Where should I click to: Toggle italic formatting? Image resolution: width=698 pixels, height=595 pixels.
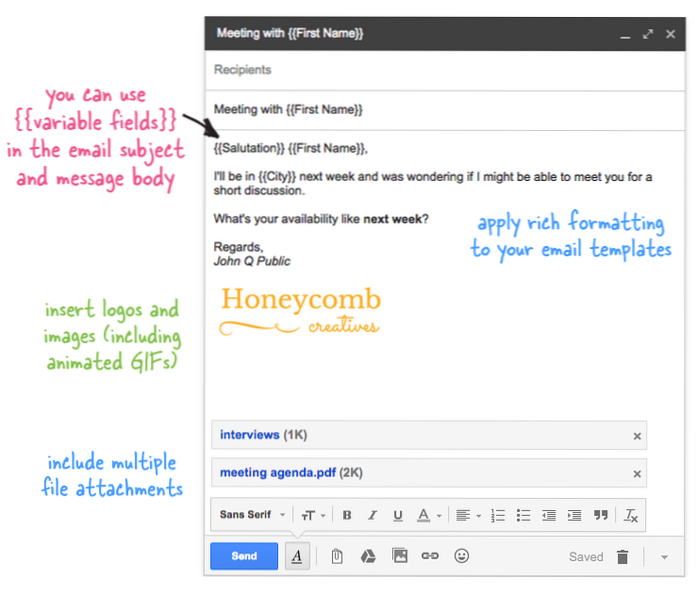tap(372, 515)
